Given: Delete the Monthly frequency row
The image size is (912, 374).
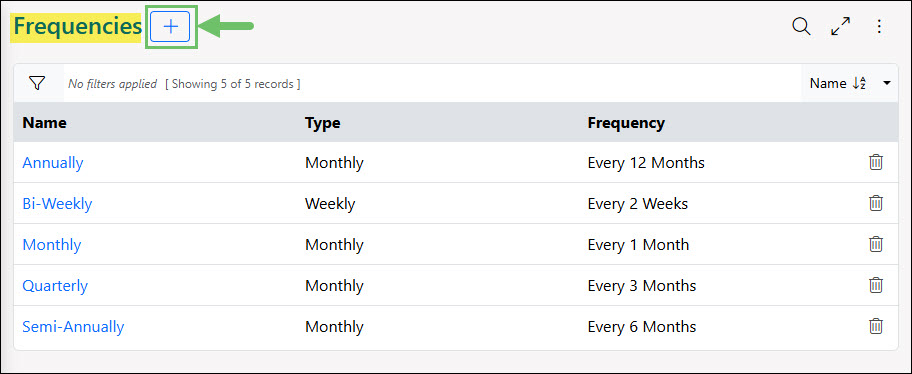Looking at the screenshot, I should click(875, 244).
